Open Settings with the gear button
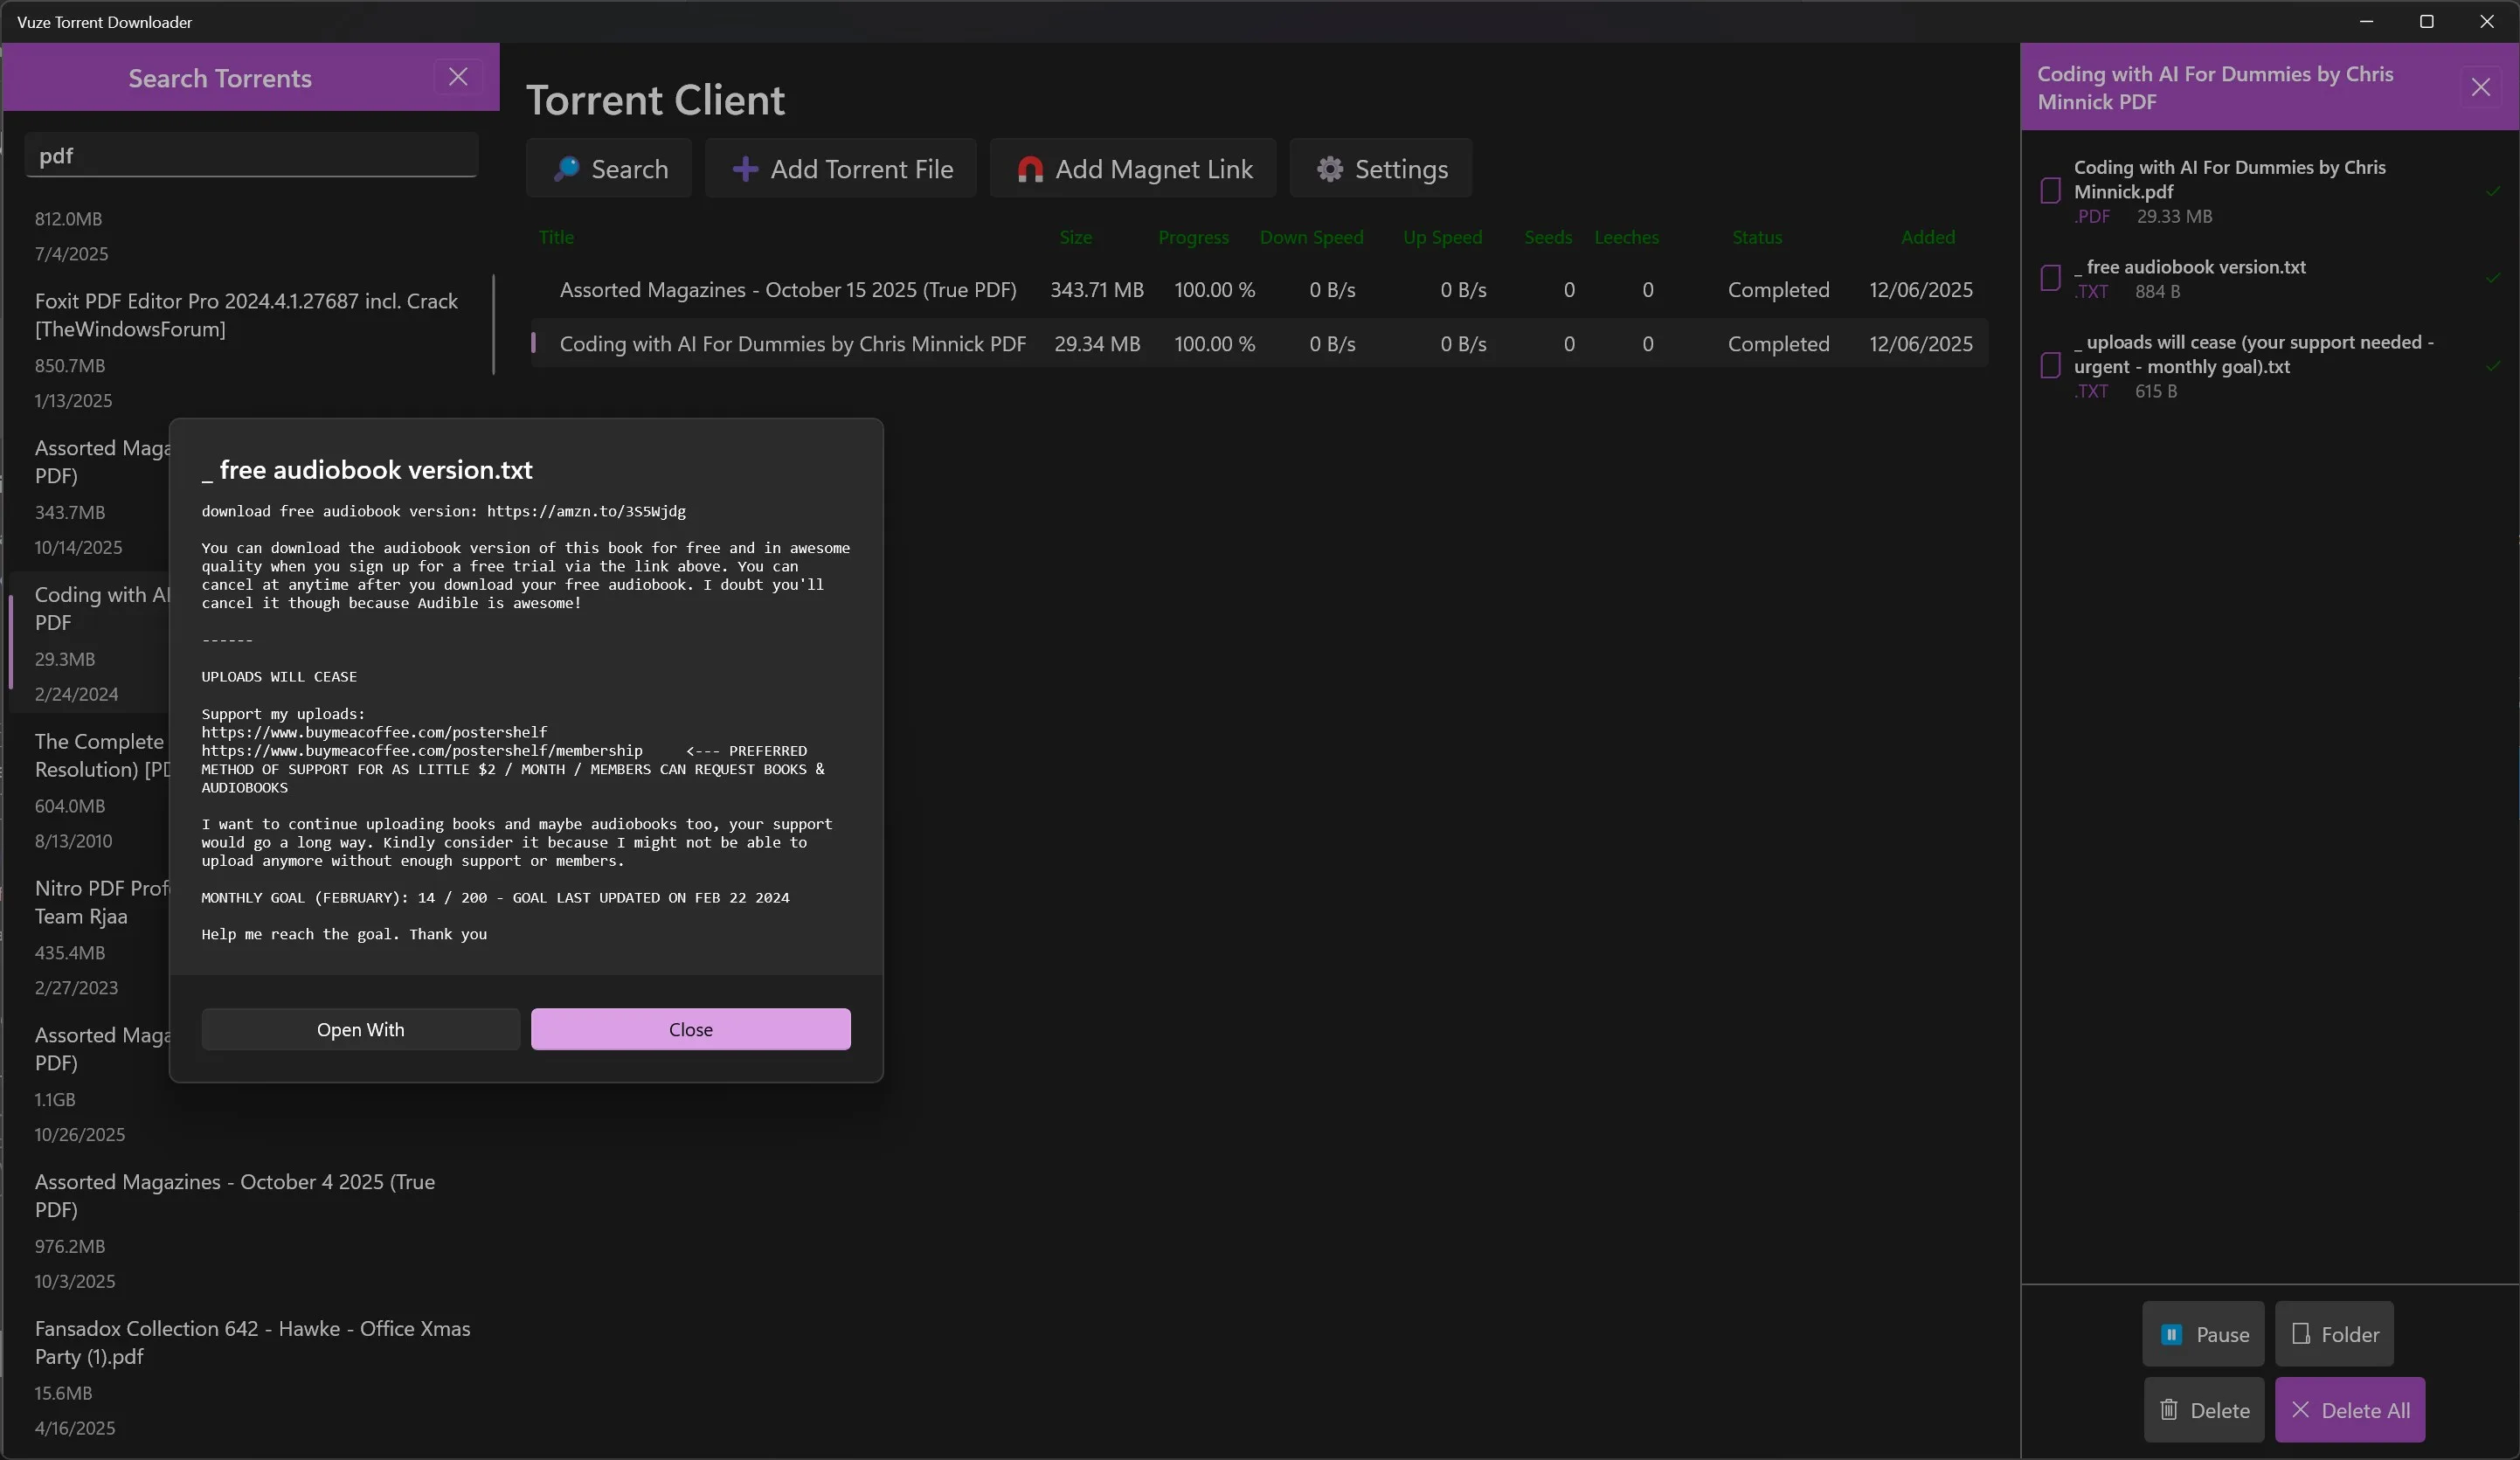 (x=1381, y=169)
